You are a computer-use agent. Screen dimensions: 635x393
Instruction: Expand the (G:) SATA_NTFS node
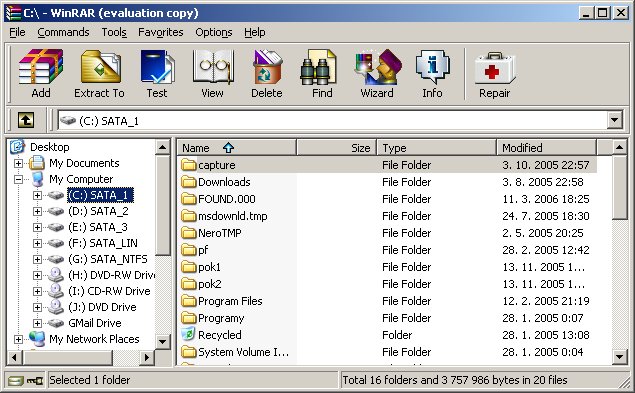37,259
